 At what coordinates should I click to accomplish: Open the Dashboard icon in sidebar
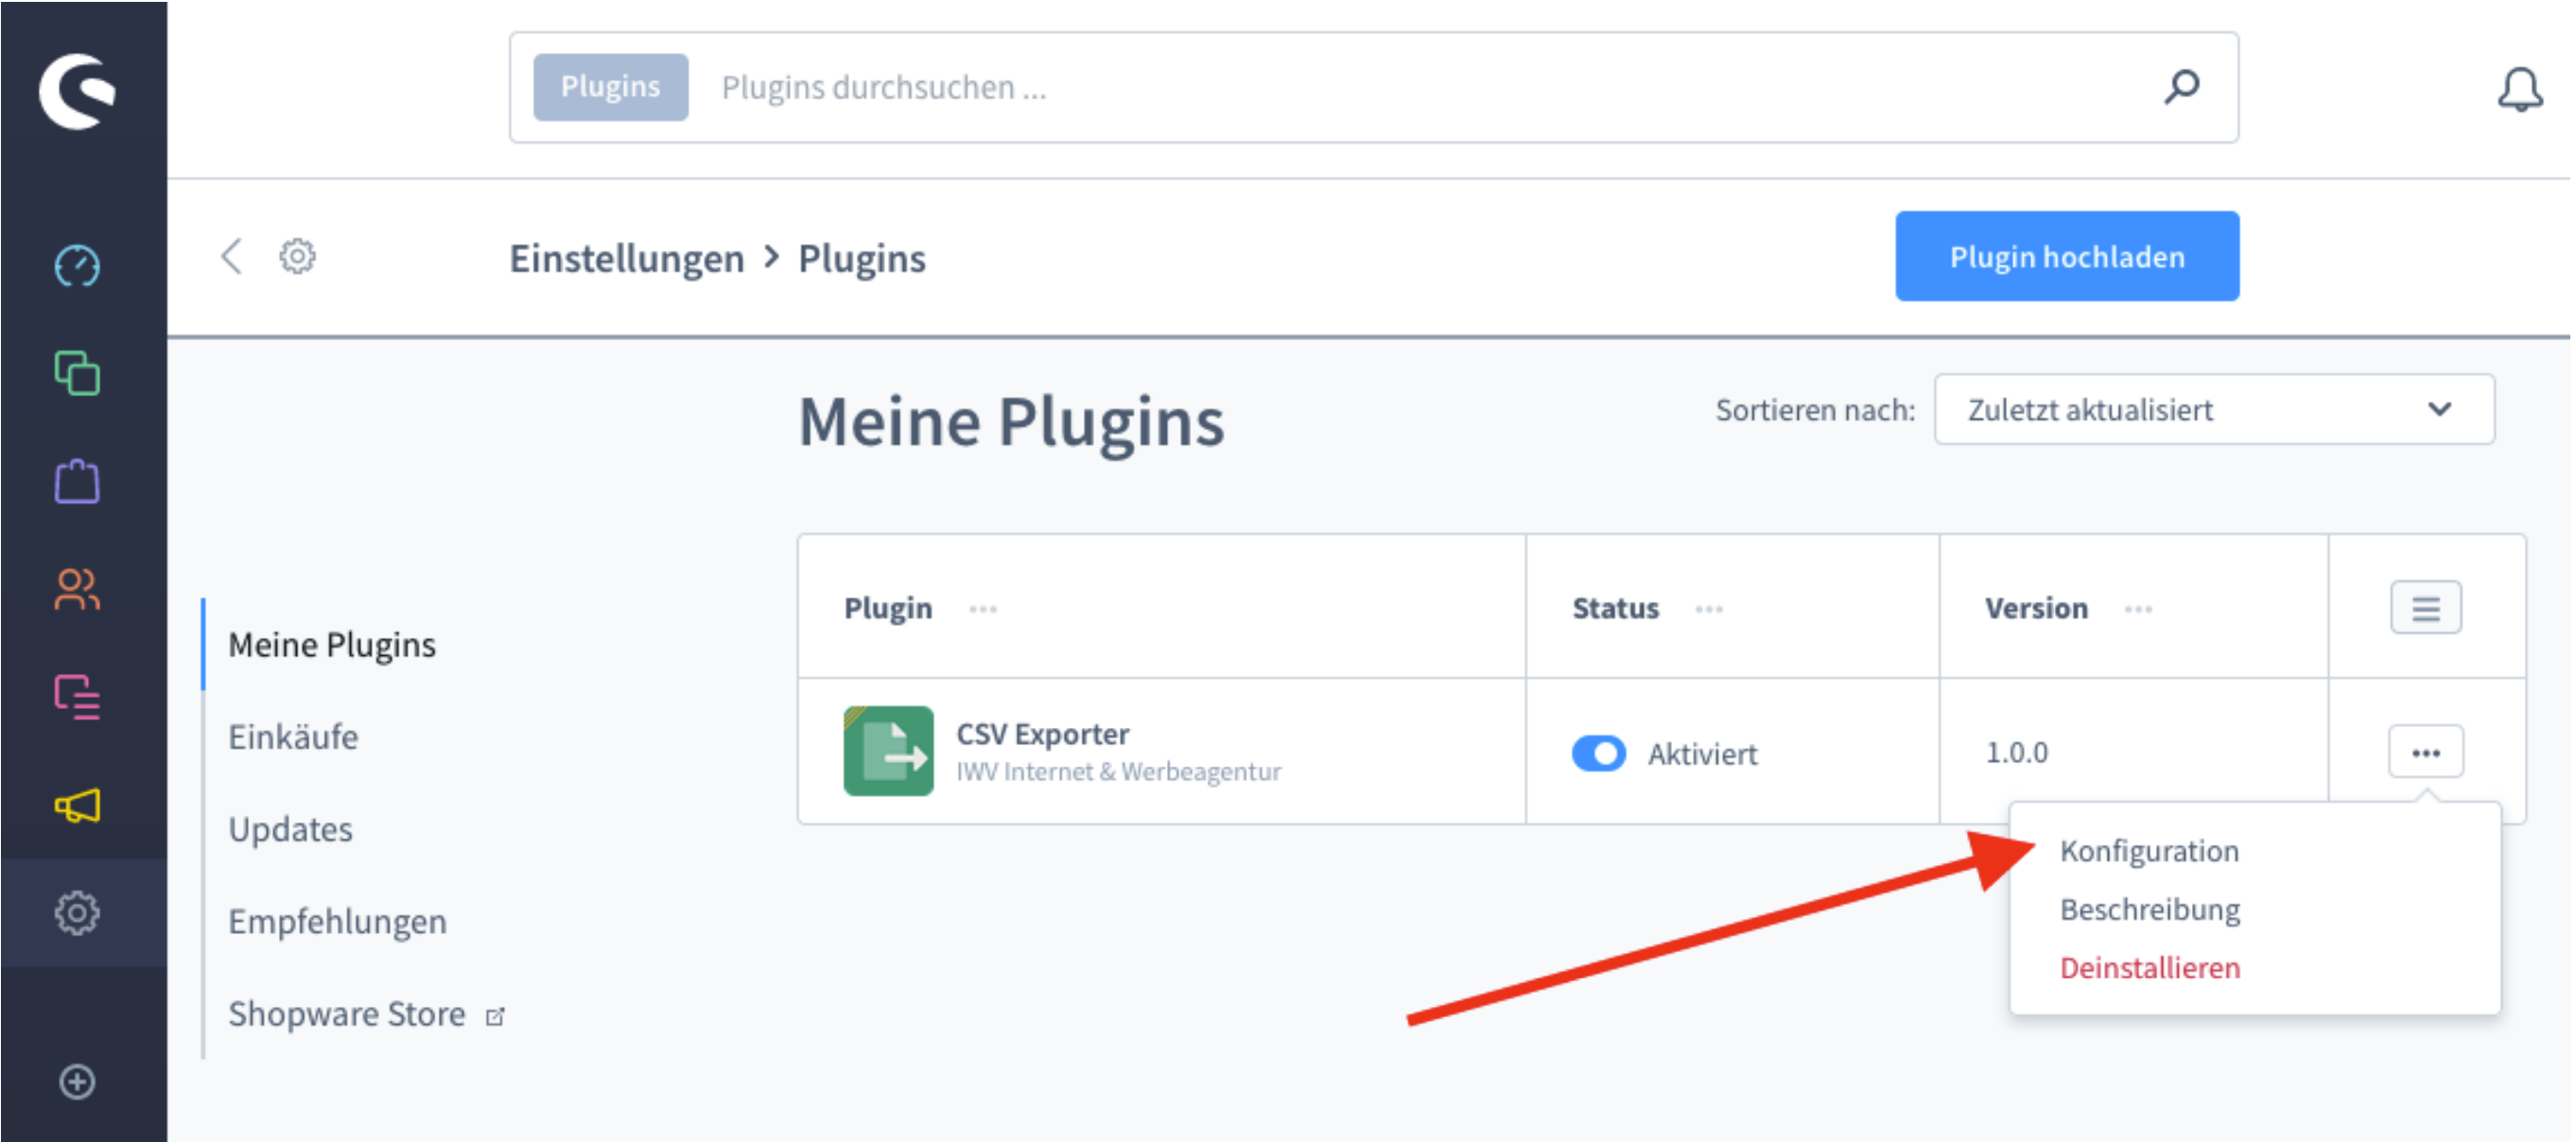click(77, 266)
